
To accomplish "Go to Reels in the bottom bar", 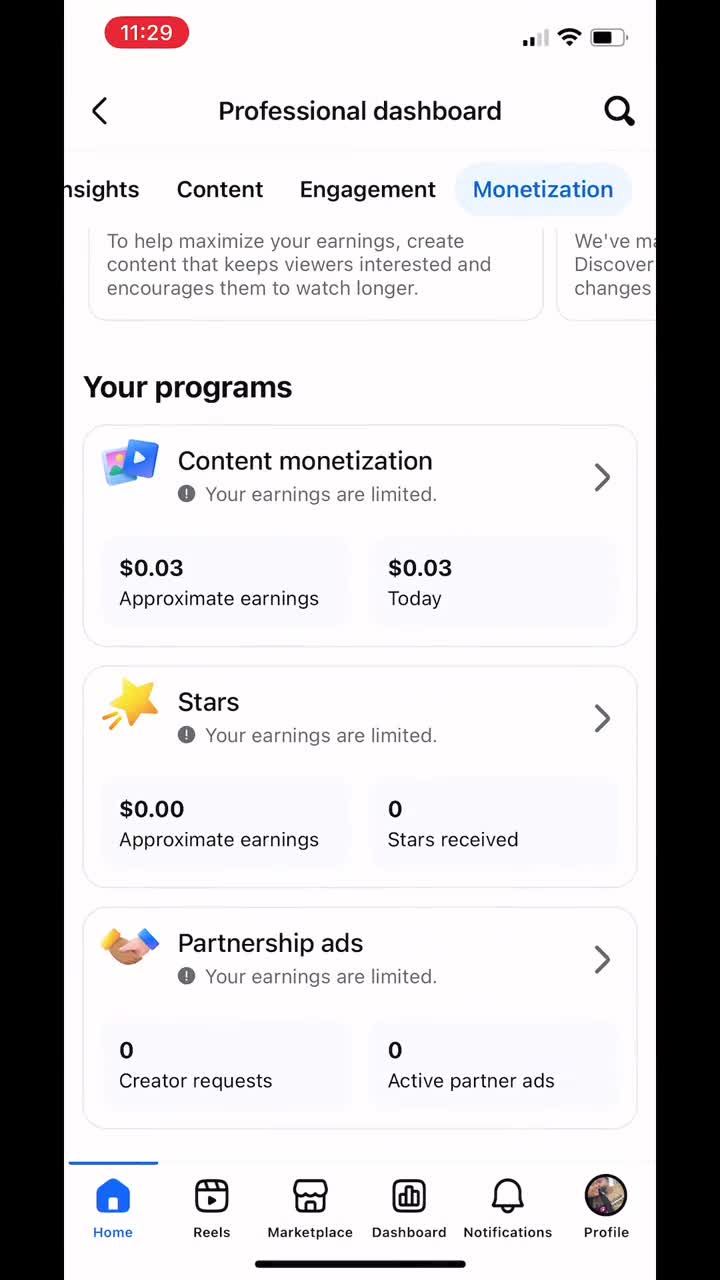I will 212,1196.
